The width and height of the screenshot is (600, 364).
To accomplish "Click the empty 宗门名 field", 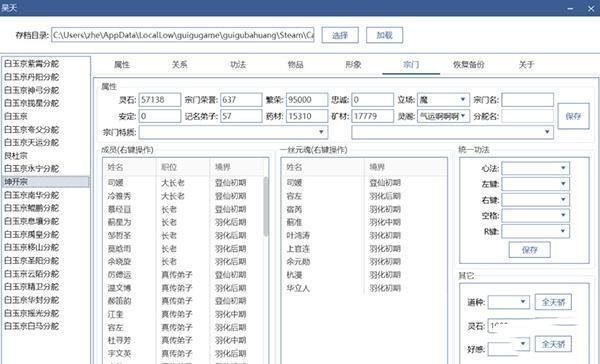I will coord(527,100).
